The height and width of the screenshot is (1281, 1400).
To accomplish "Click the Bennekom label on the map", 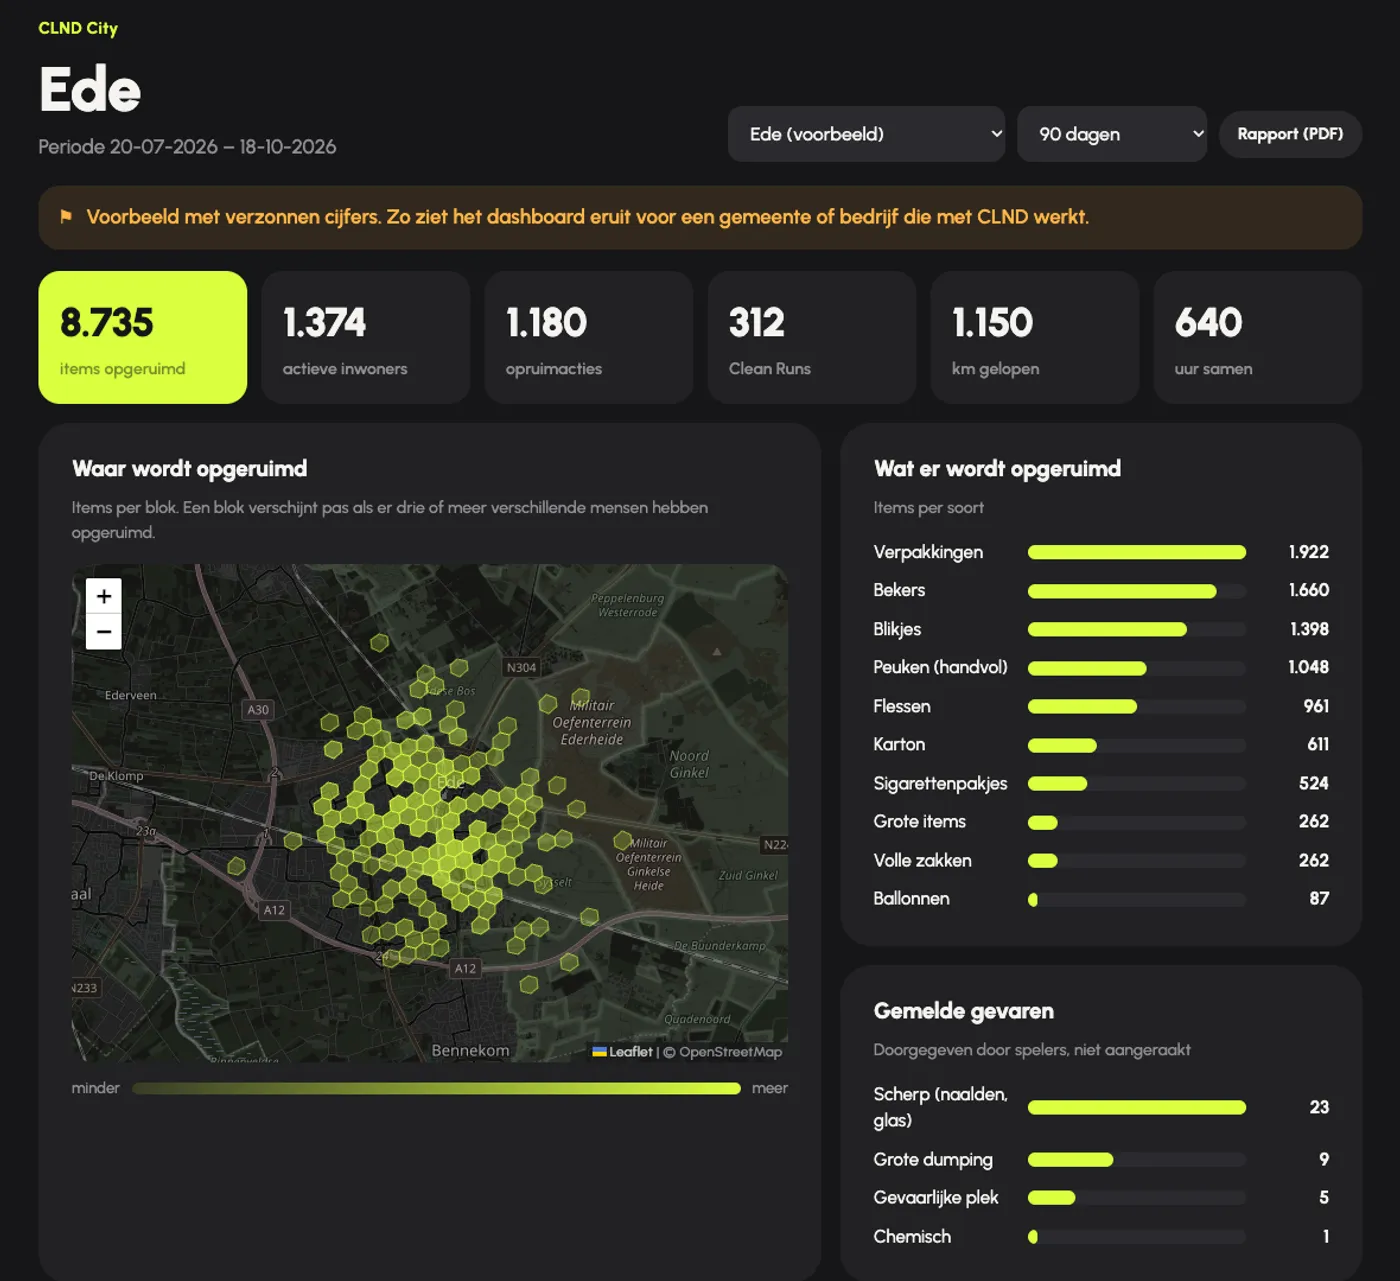I will (470, 1050).
